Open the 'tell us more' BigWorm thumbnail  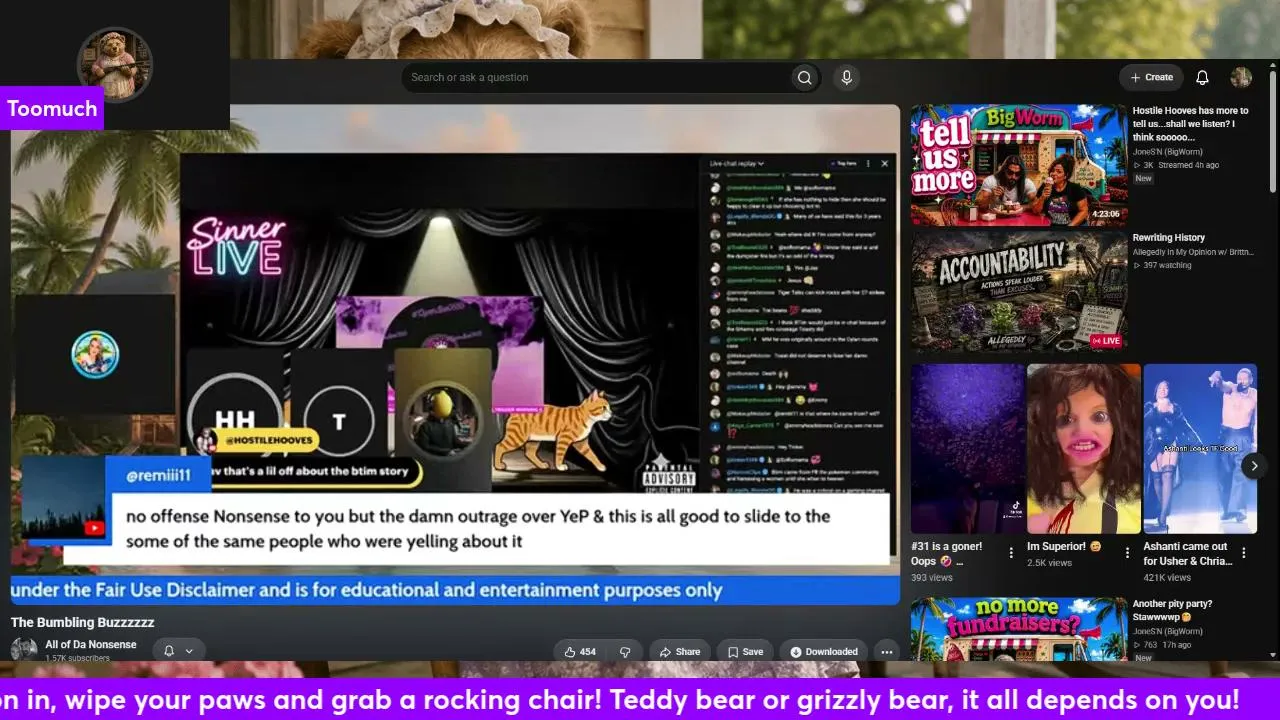pyautogui.click(x=1019, y=165)
